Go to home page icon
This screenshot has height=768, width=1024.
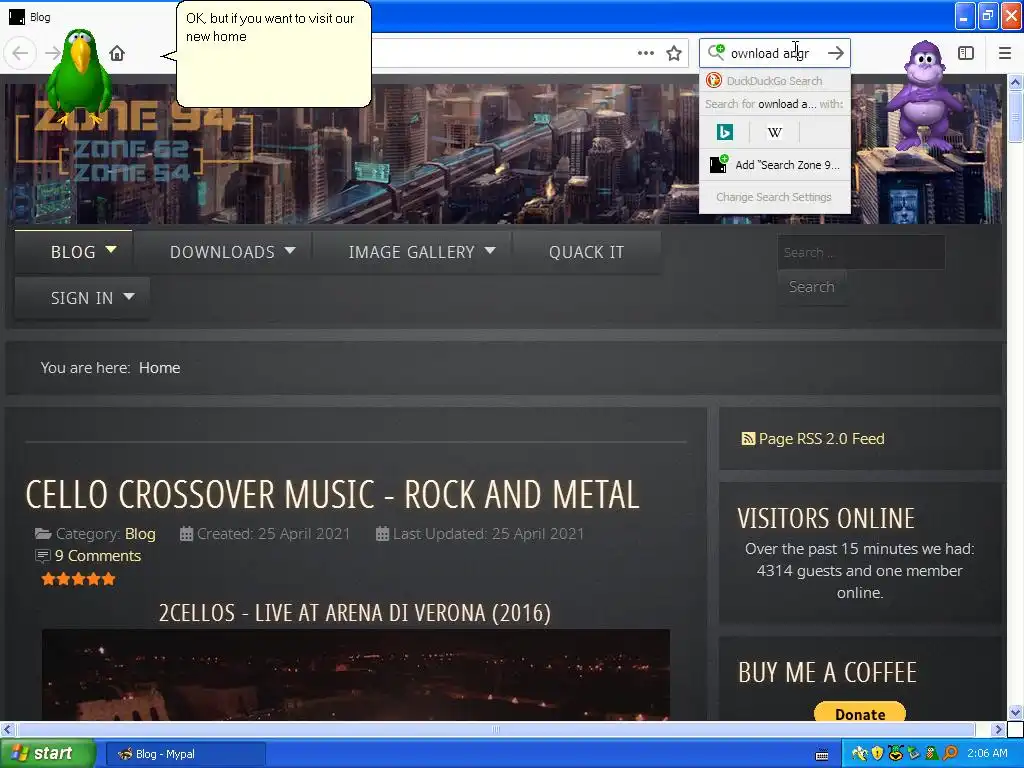(x=117, y=53)
